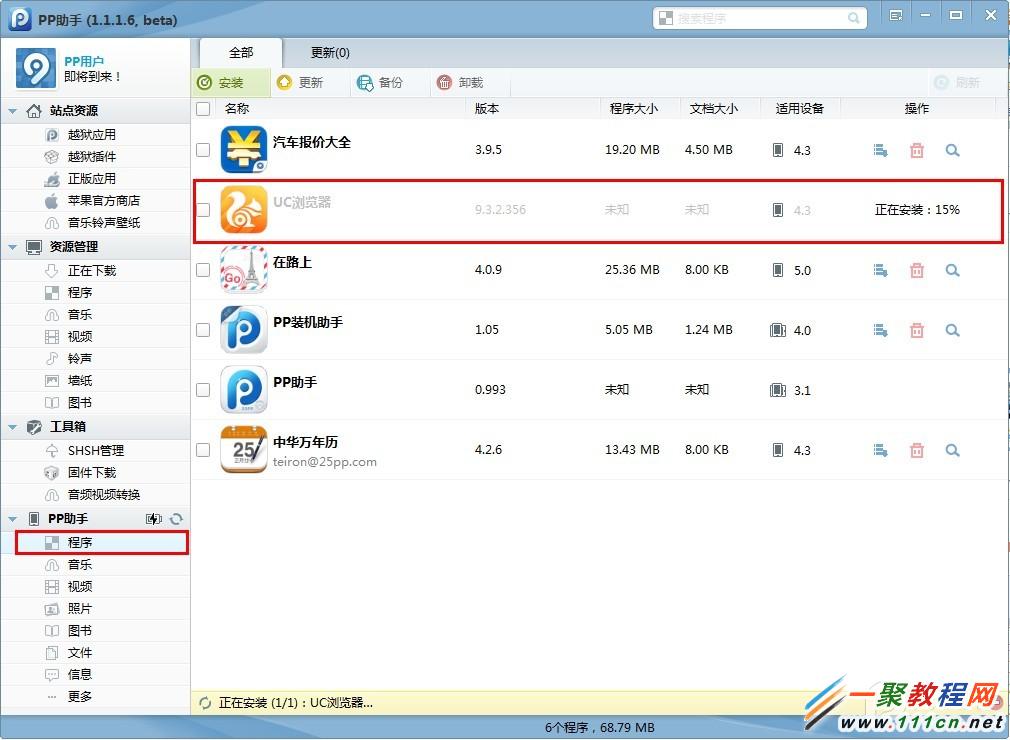Select the 汽车报价大全 row checkbox
The width and height of the screenshot is (1010, 740).
pyautogui.click(x=202, y=150)
